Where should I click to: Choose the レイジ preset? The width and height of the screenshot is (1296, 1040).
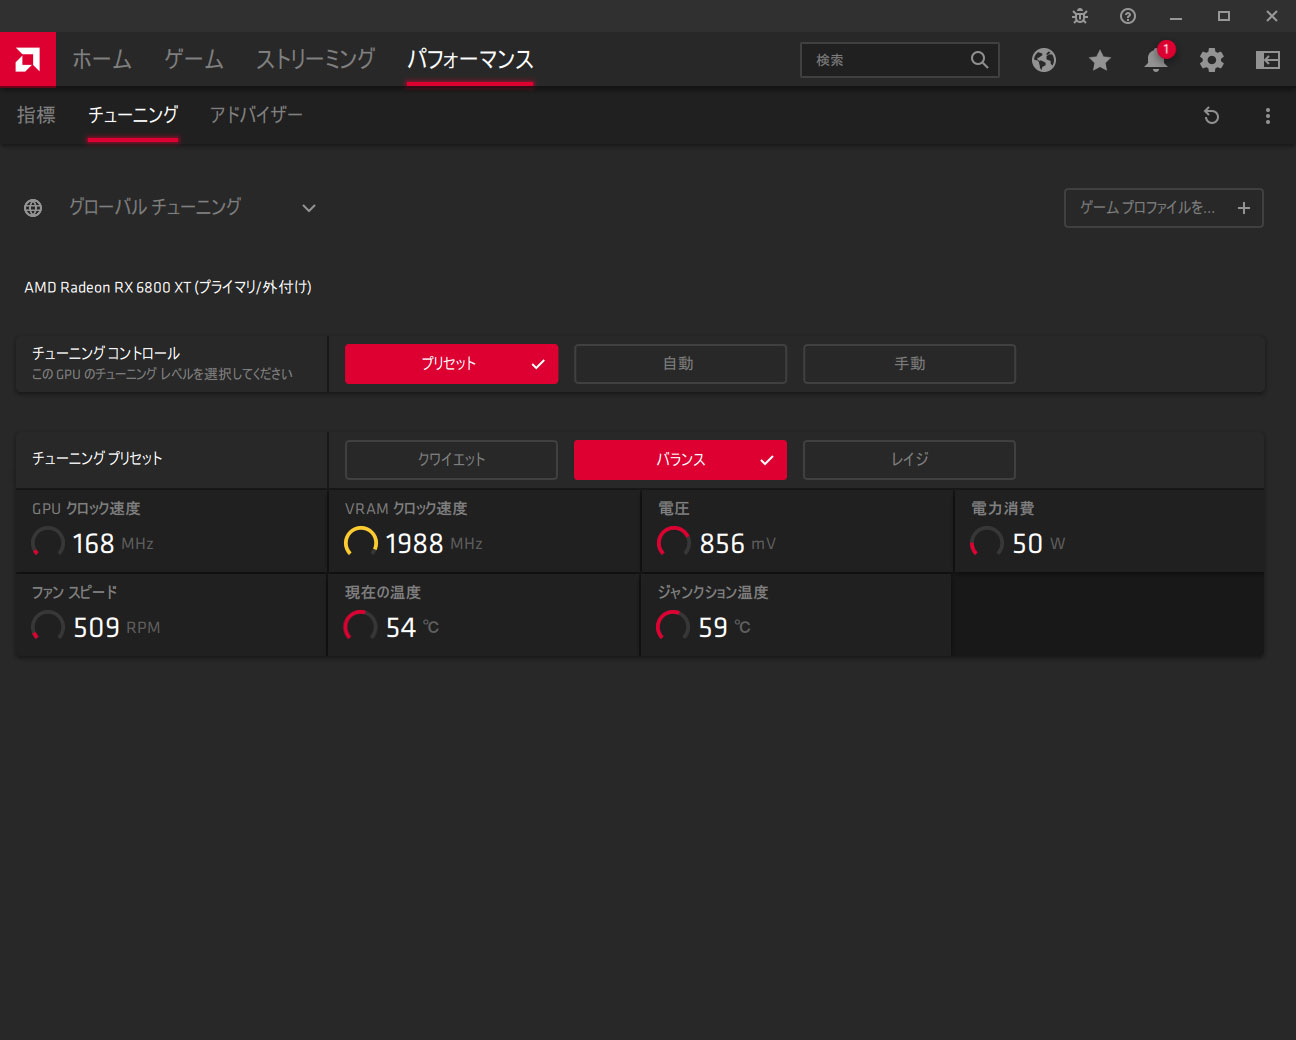[x=909, y=460]
